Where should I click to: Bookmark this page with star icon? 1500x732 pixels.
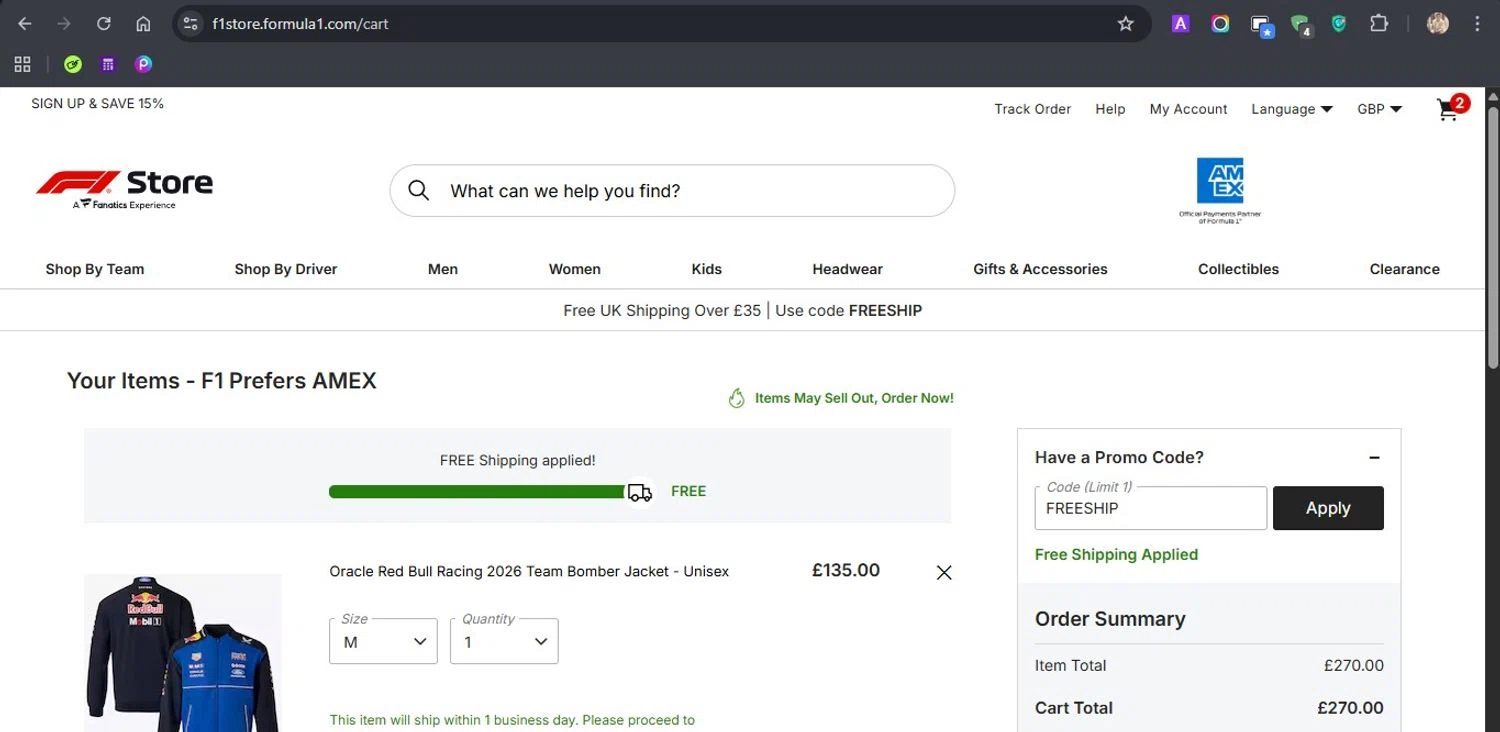pyautogui.click(x=1126, y=24)
